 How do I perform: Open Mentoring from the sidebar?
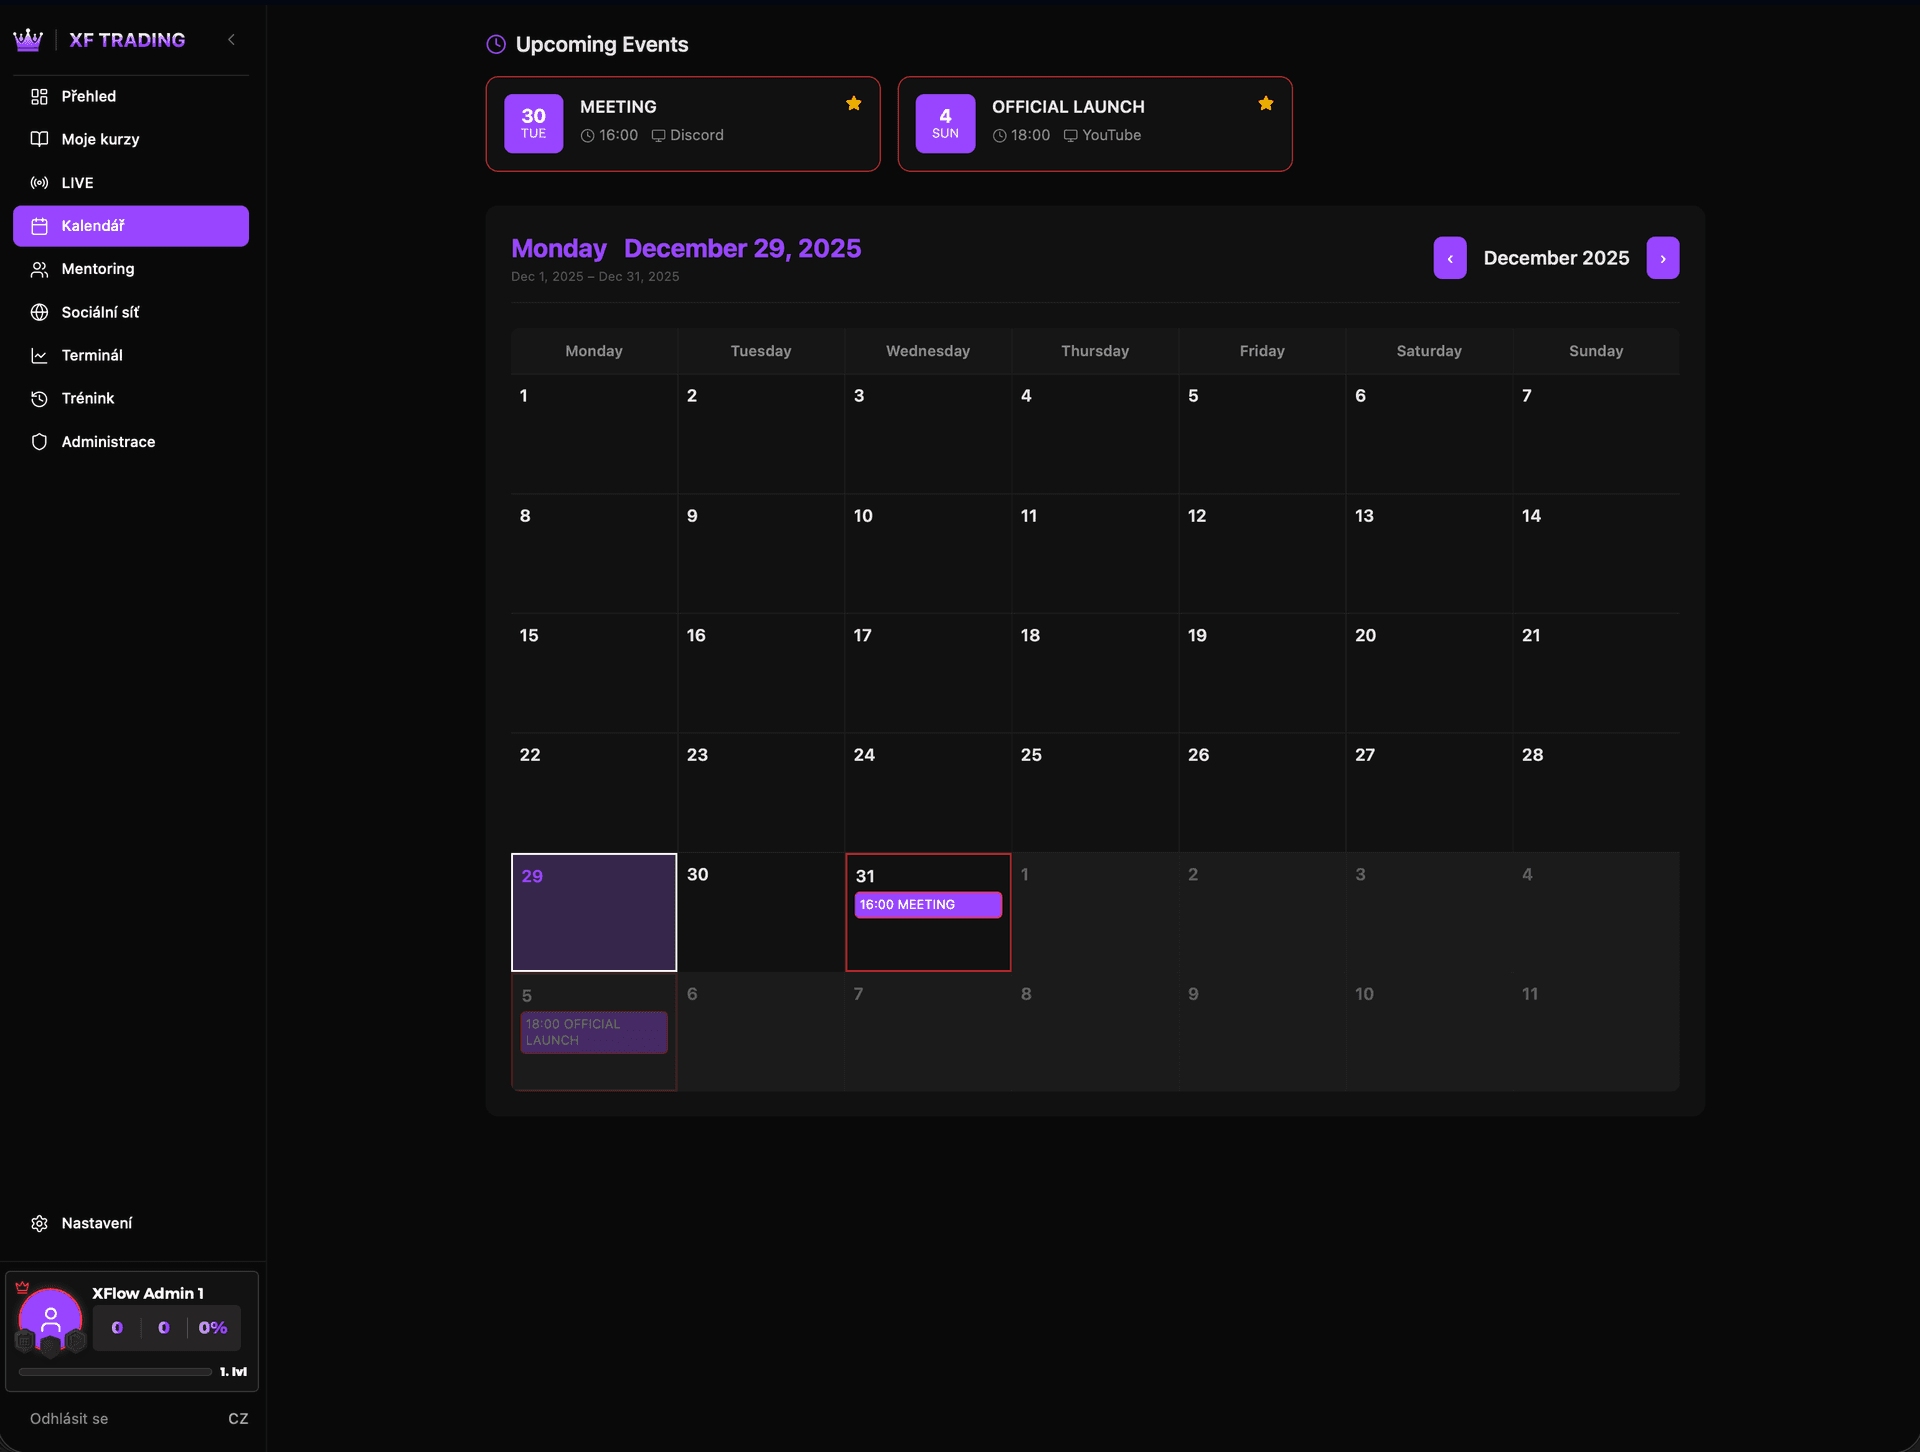click(x=97, y=269)
